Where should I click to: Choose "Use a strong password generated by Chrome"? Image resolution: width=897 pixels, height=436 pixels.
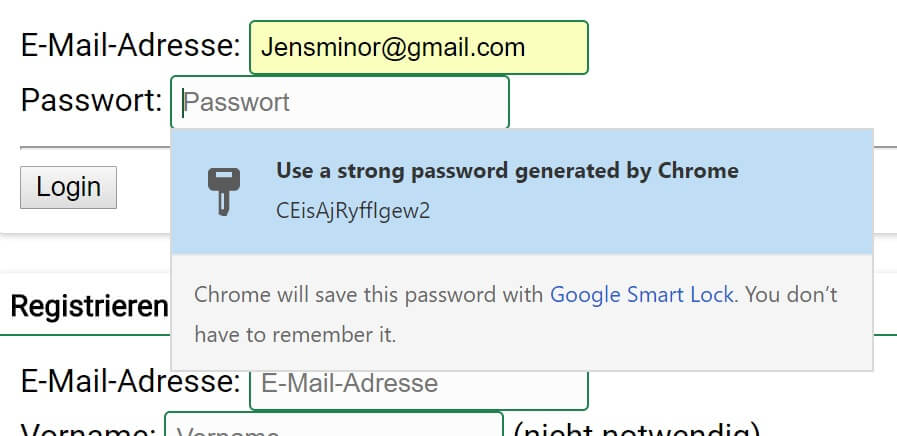pos(507,171)
